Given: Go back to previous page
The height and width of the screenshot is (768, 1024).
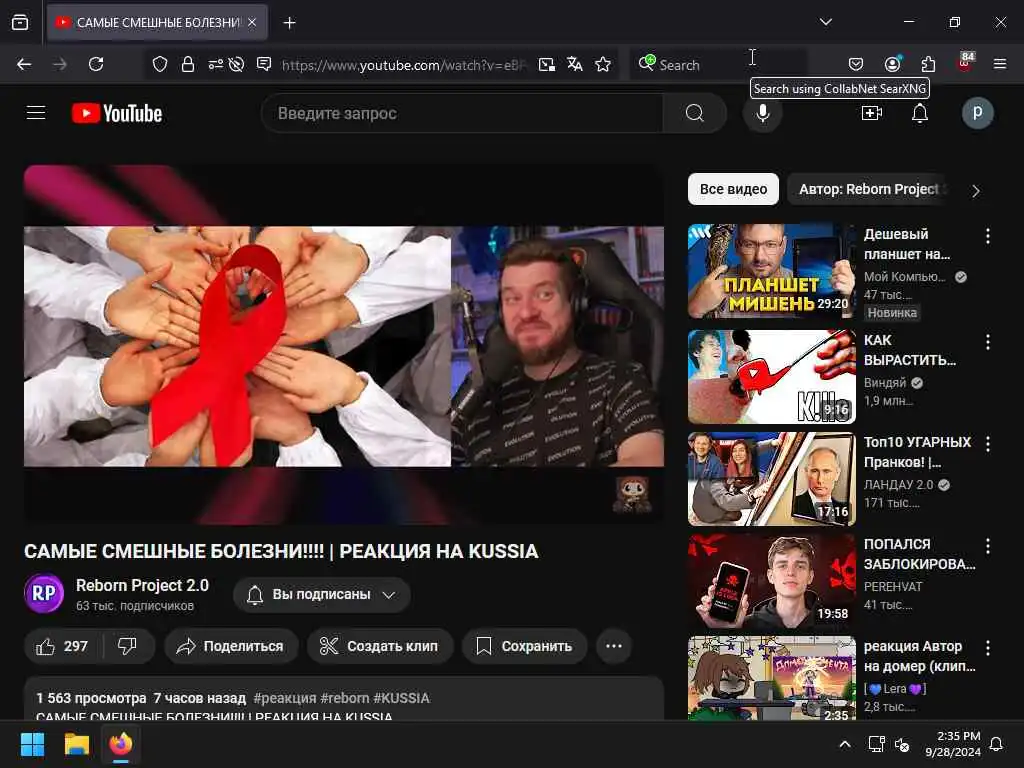Looking at the screenshot, I should pyautogui.click(x=24, y=64).
